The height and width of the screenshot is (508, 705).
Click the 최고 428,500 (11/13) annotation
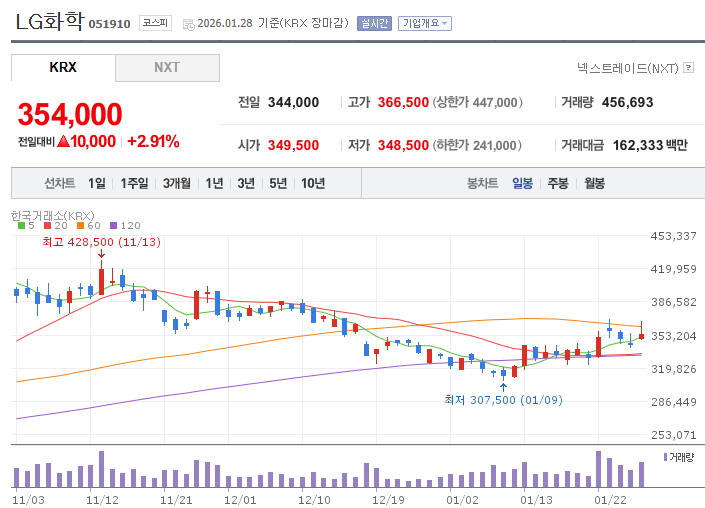(x=101, y=242)
